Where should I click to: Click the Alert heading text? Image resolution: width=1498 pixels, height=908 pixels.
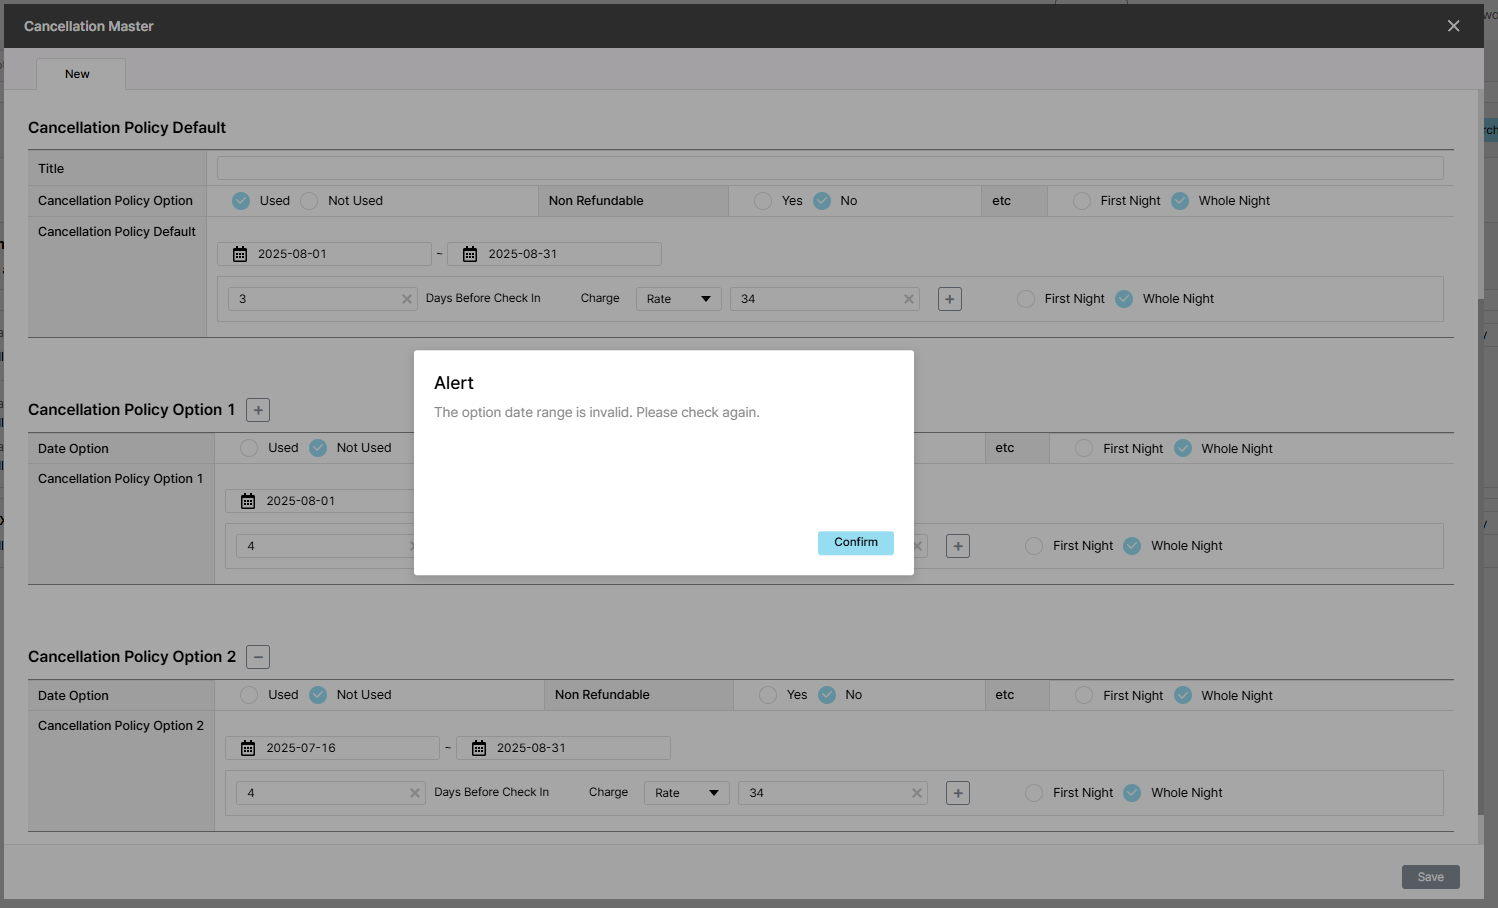pos(454,383)
